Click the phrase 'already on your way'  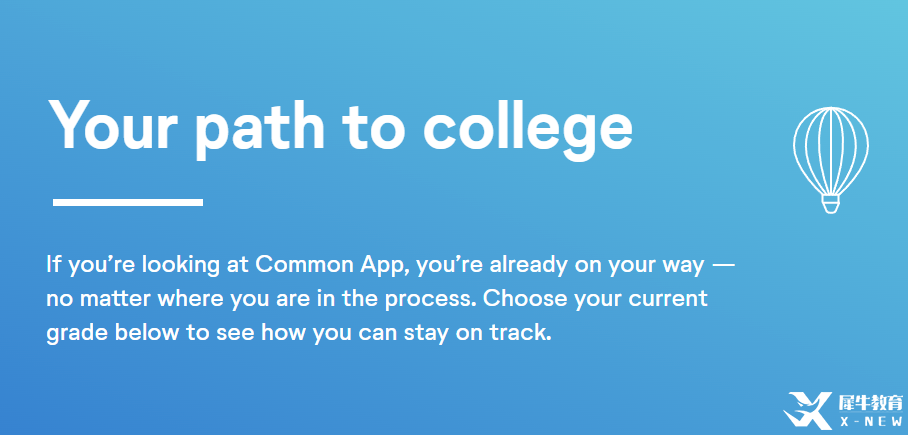(597, 266)
